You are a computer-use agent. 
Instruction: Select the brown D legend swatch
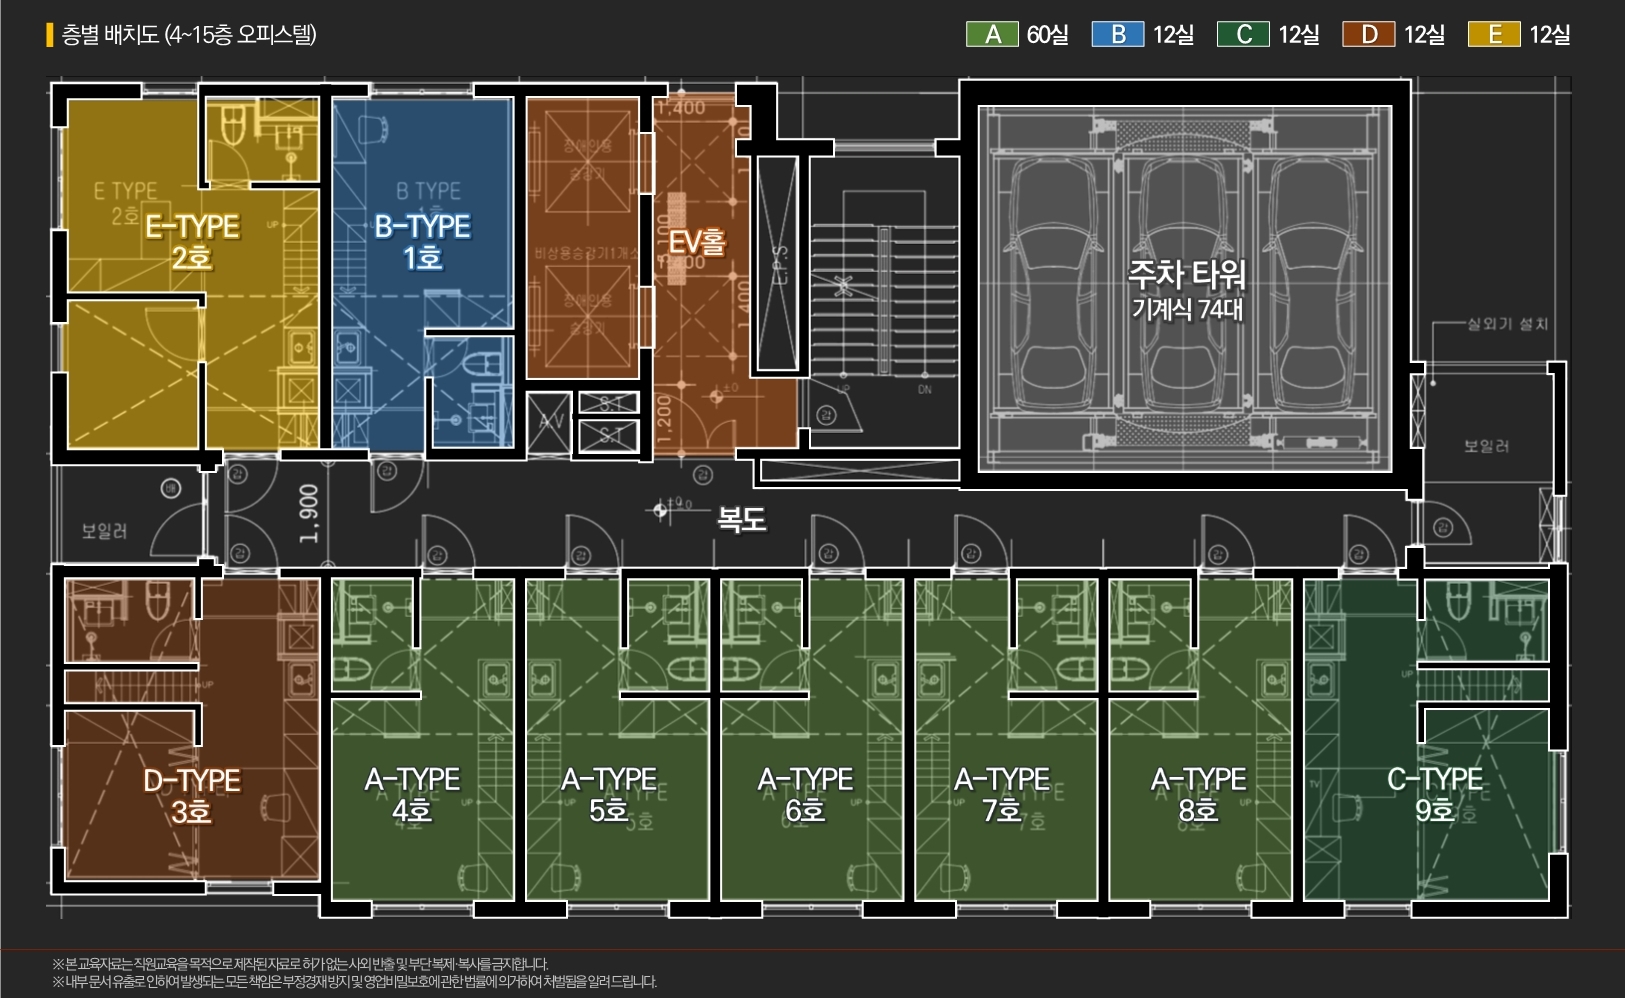1369,34
